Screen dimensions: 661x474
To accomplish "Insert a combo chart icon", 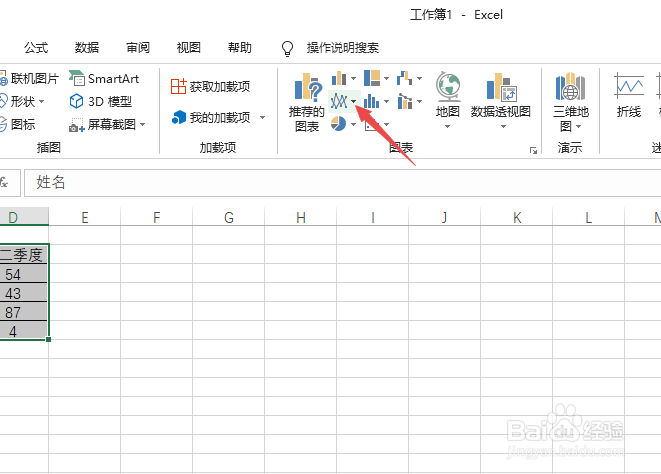I will click(x=405, y=101).
